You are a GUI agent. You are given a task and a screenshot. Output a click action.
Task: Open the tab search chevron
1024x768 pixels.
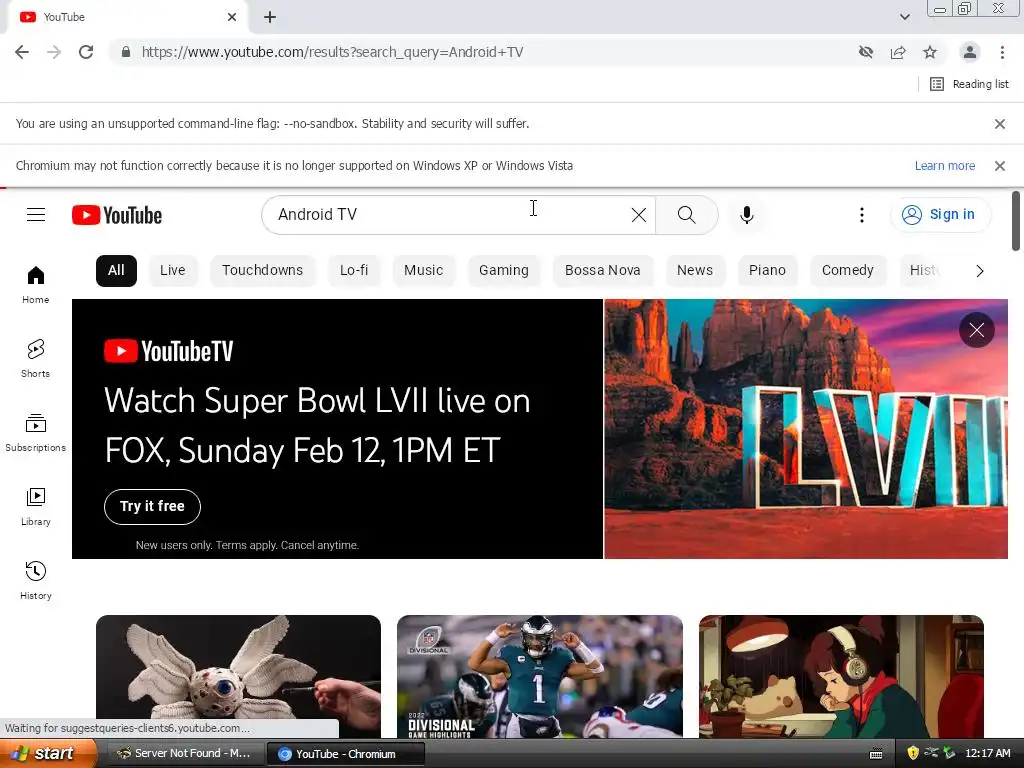(904, 17)
